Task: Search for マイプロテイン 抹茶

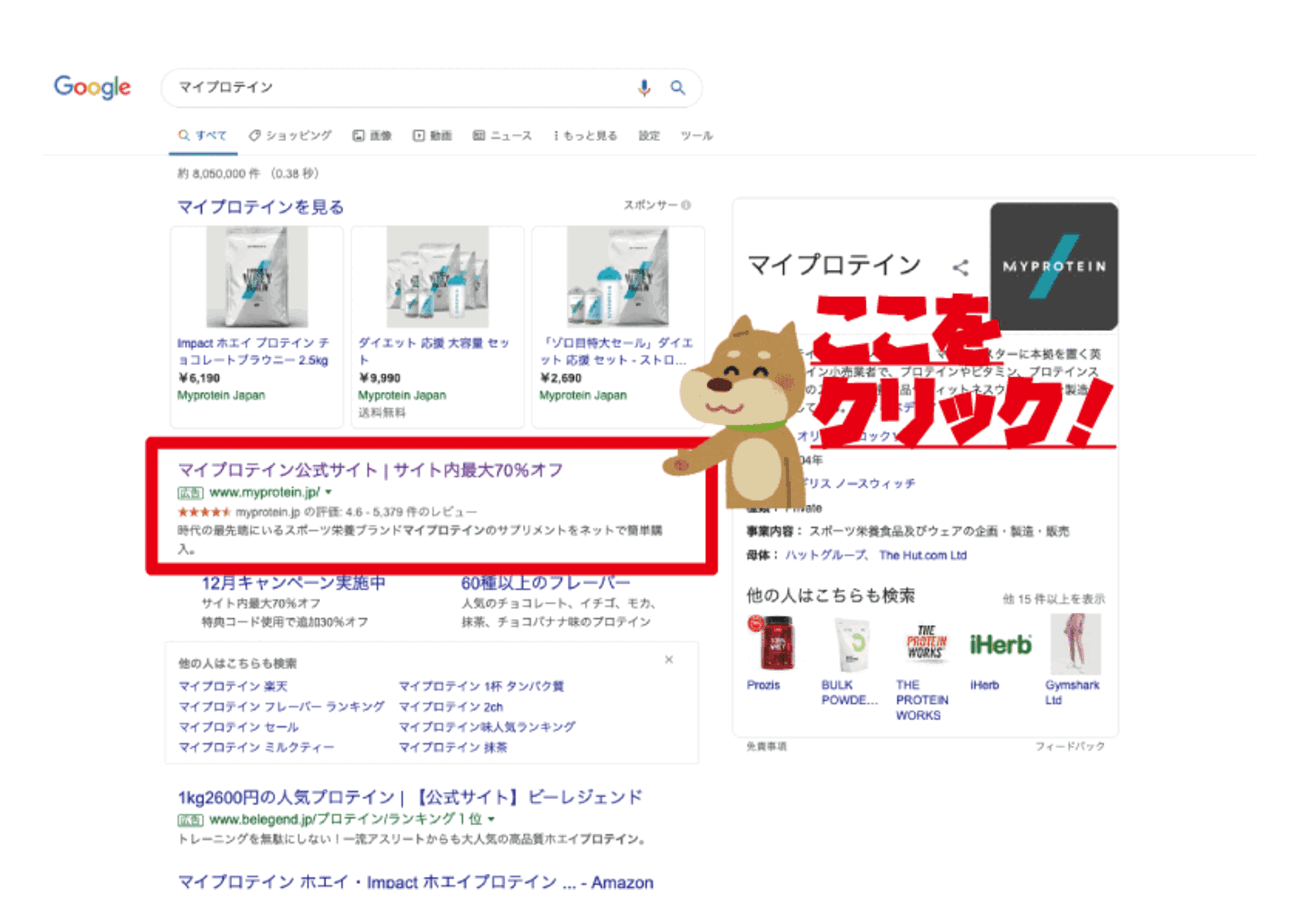Action: tap(453, 747)
